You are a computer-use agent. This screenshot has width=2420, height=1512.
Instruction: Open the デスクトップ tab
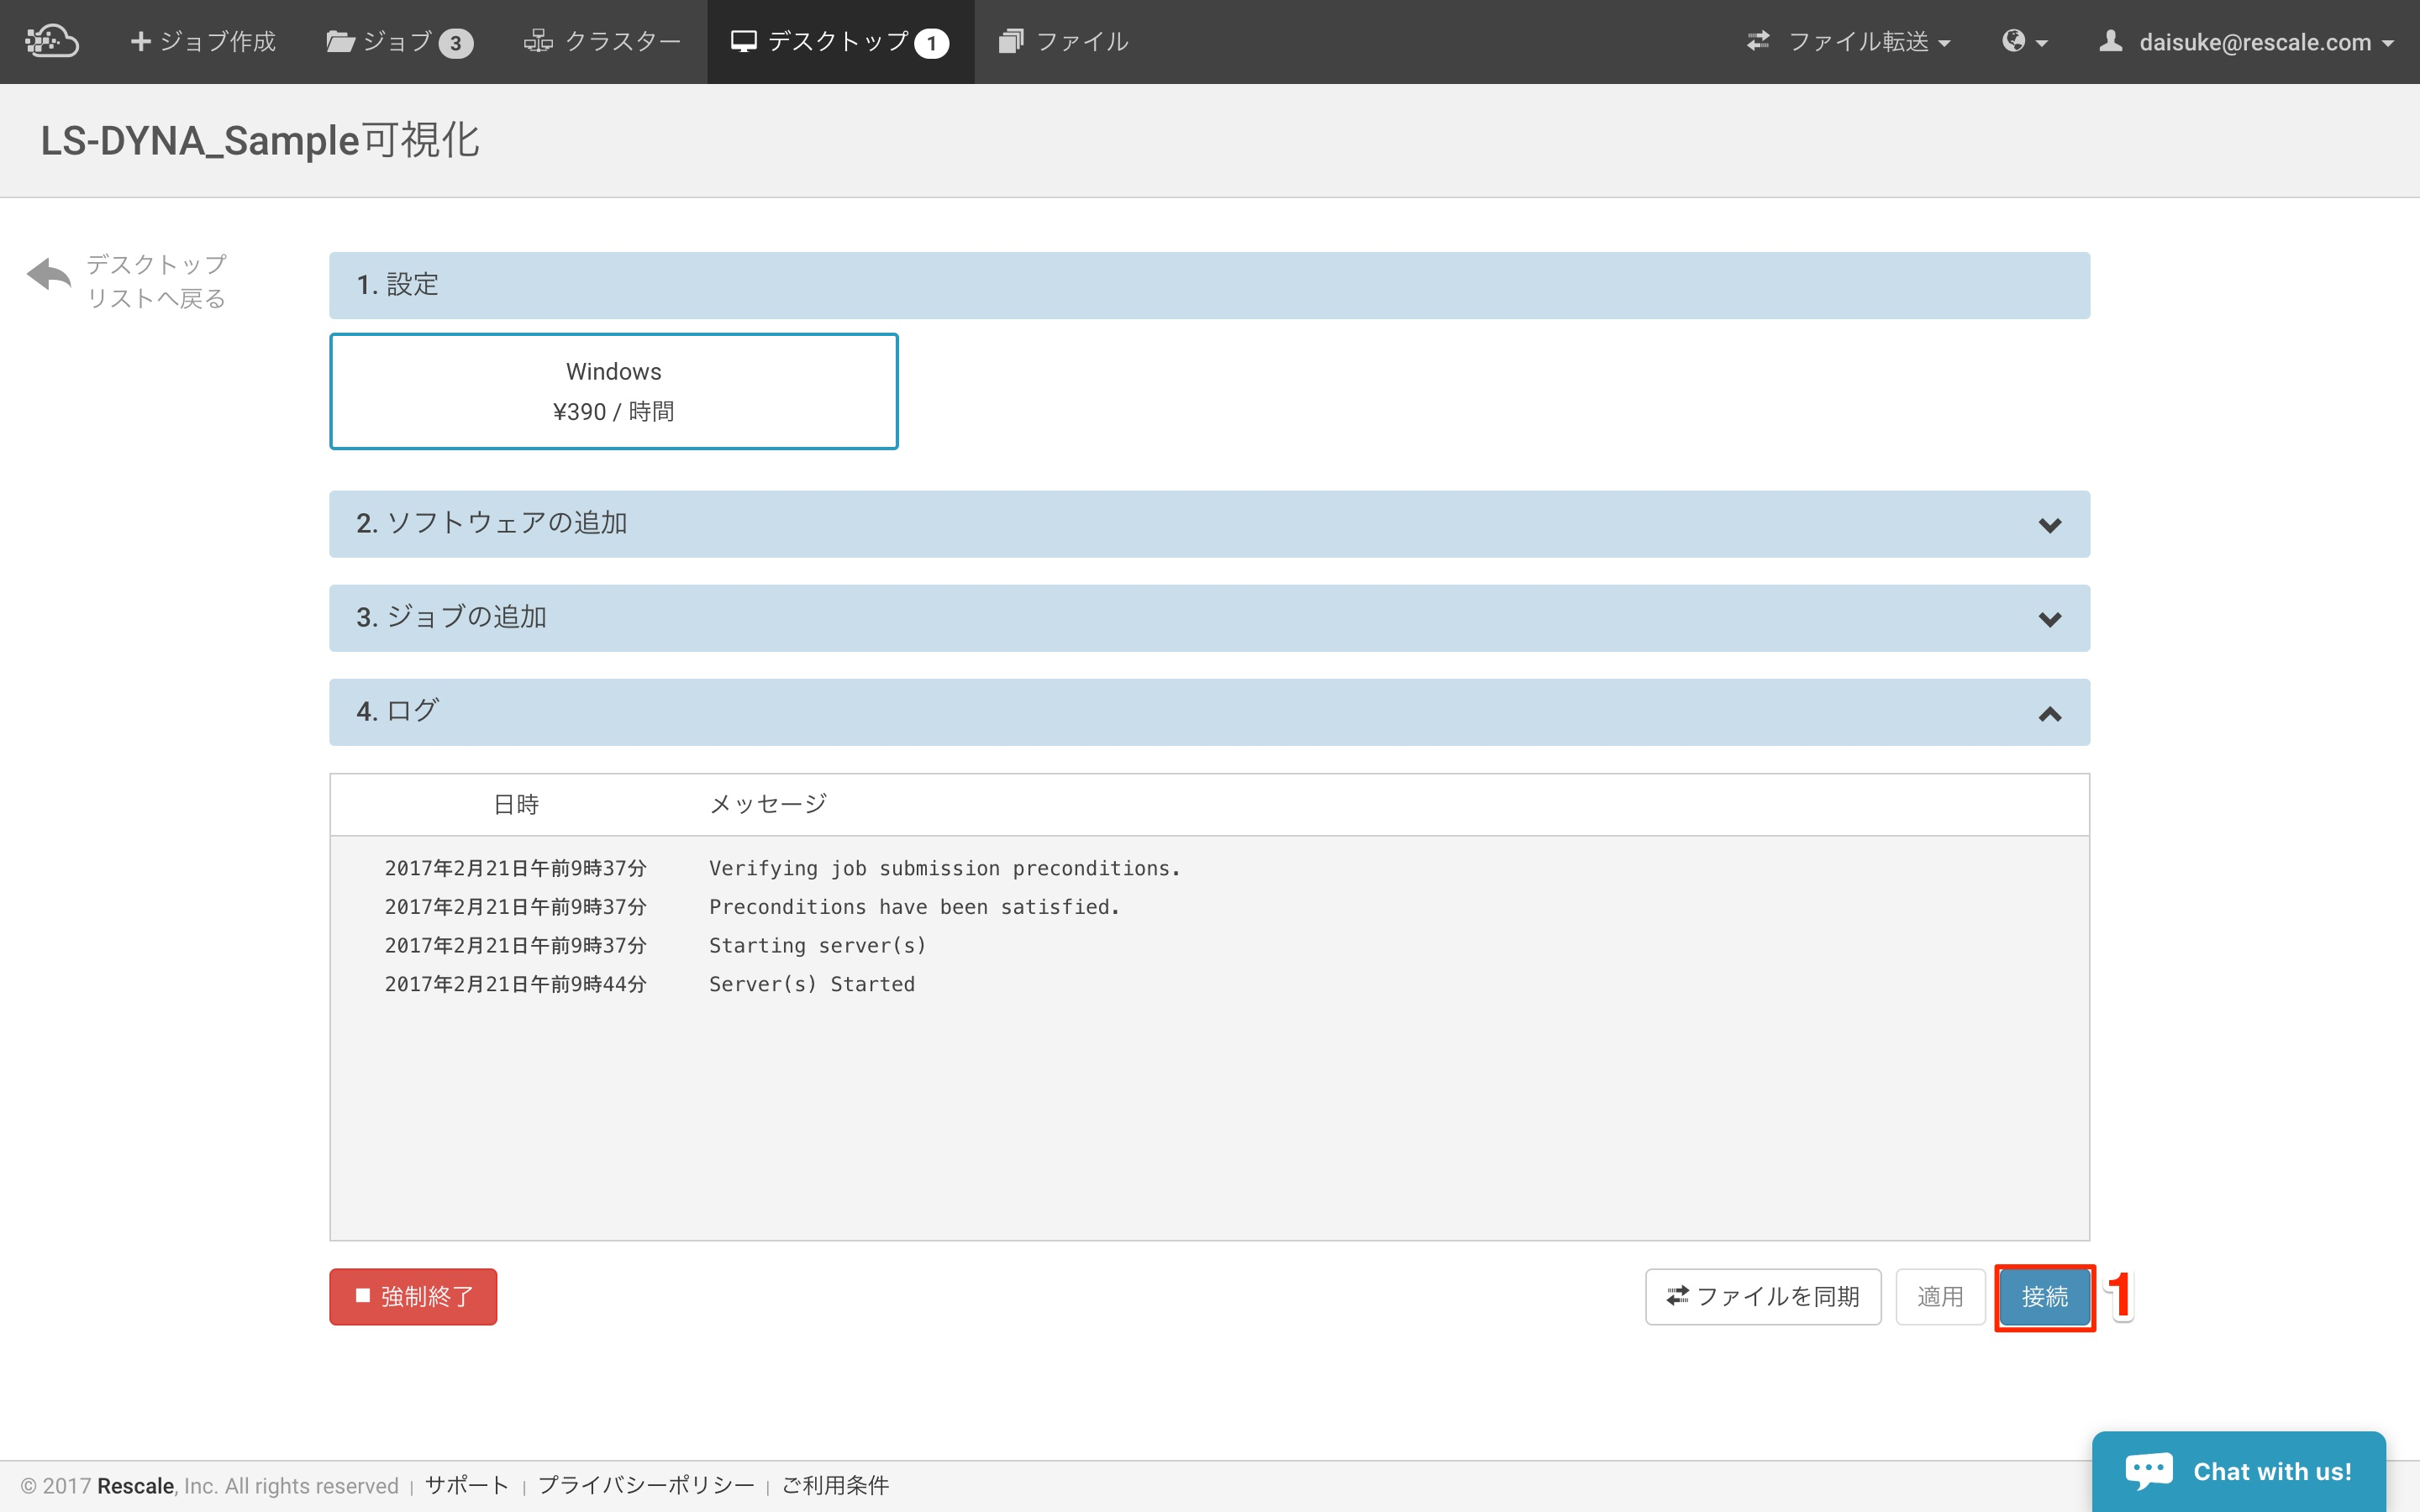point(839,41)
